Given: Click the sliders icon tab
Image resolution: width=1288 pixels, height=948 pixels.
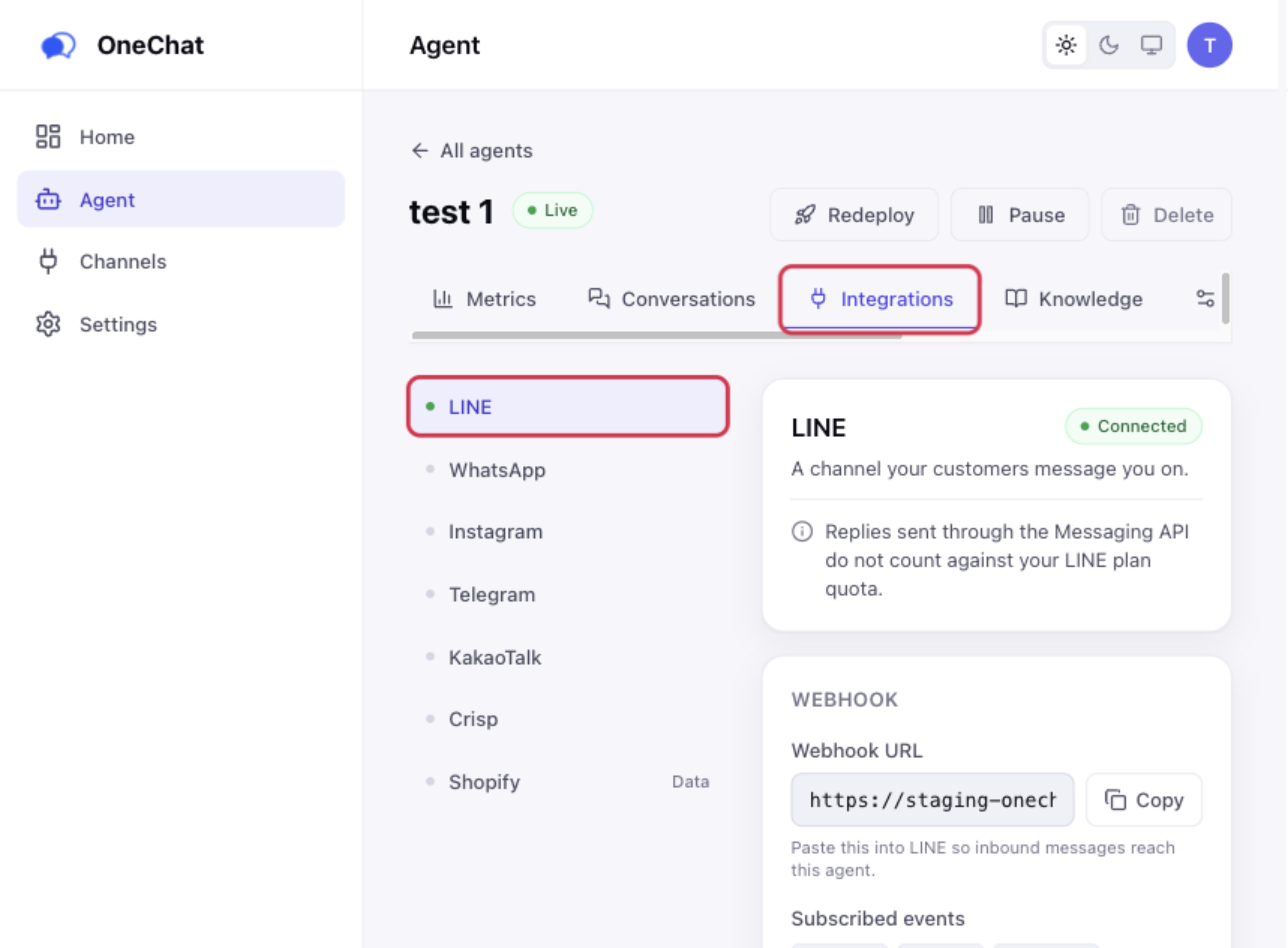Looking at the screenshot, I should (x=1205, y=299).
